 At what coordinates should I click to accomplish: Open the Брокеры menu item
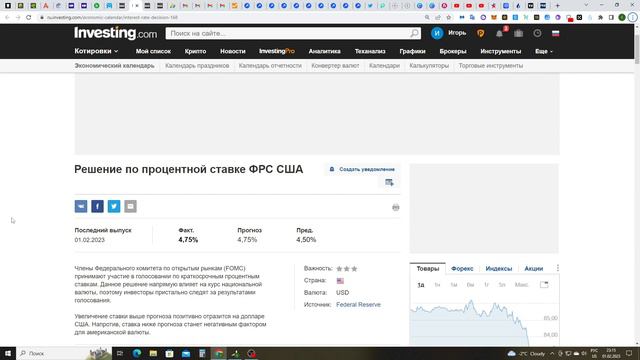point(453,51)
